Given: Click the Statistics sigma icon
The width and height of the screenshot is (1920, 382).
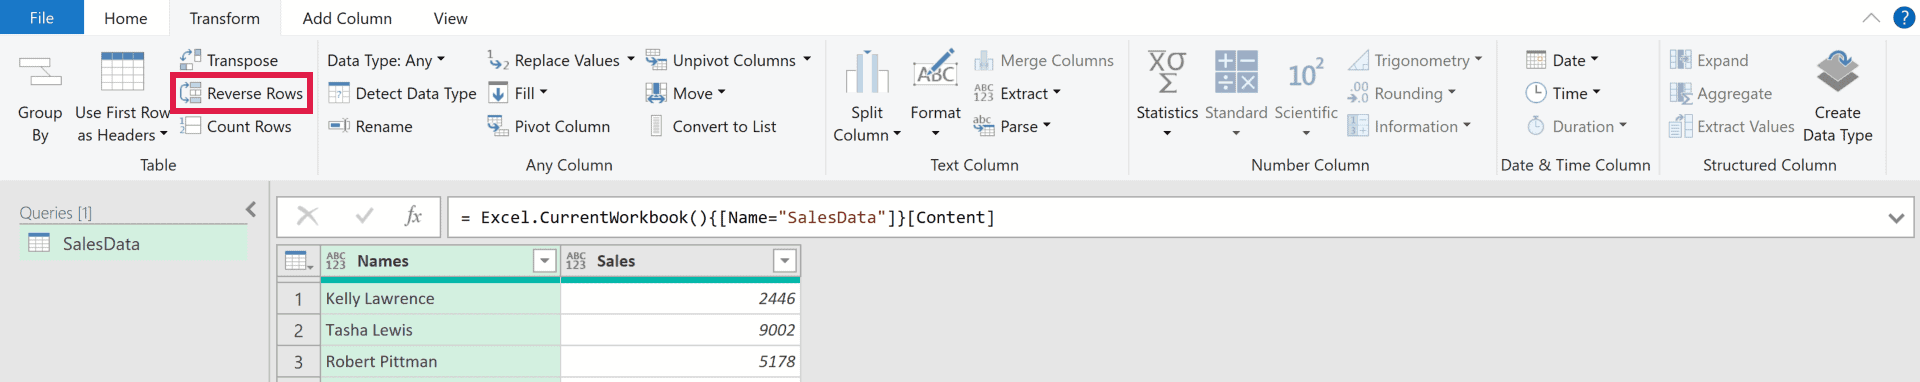Looking at the screenshot, I should [x=1167, y=72].
